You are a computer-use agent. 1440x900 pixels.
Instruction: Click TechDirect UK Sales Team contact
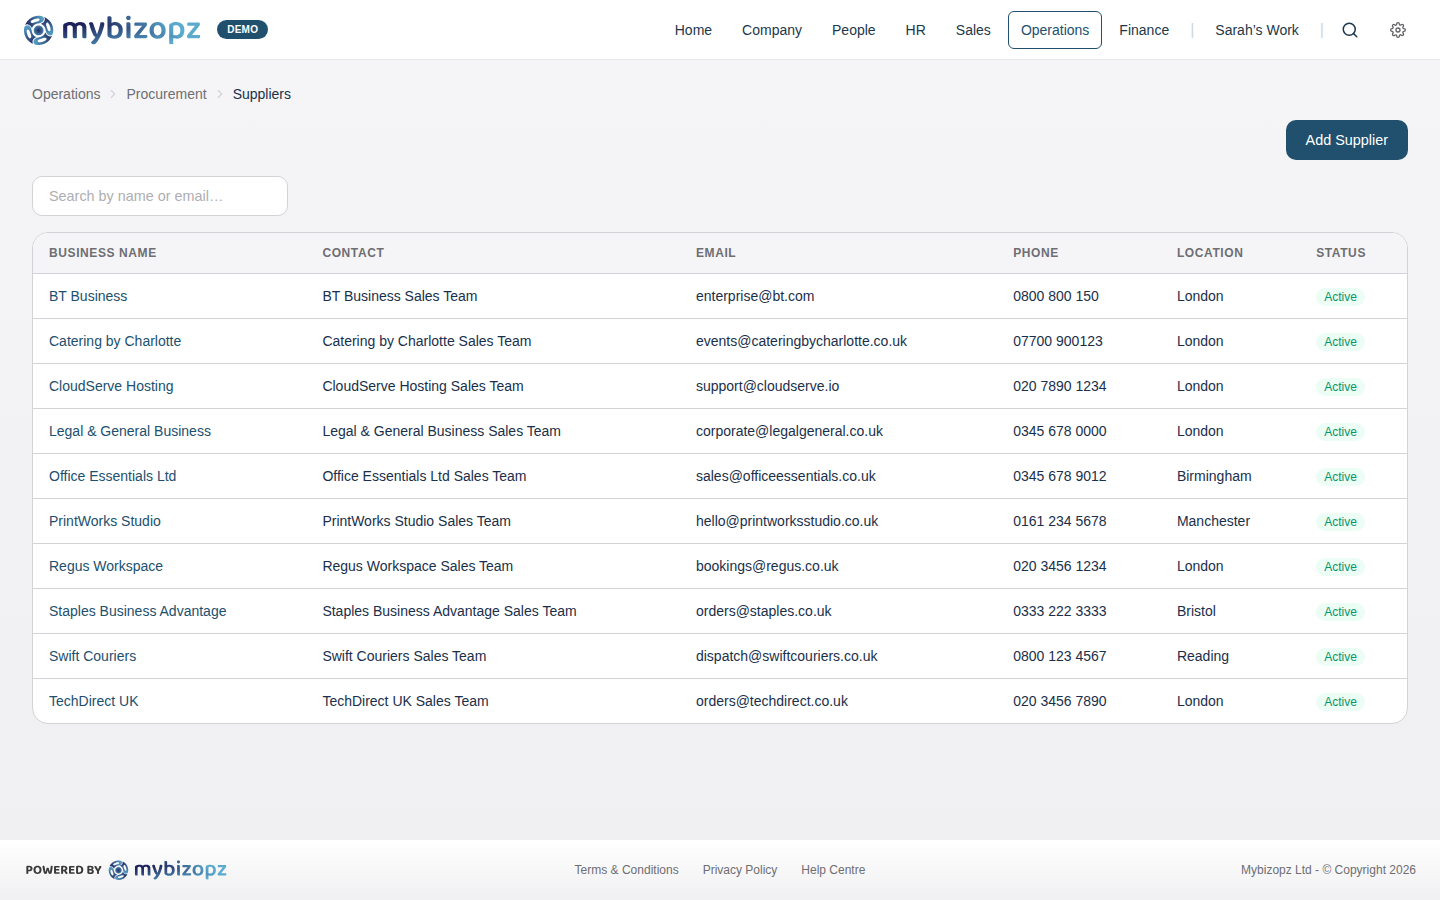point(405,701)
